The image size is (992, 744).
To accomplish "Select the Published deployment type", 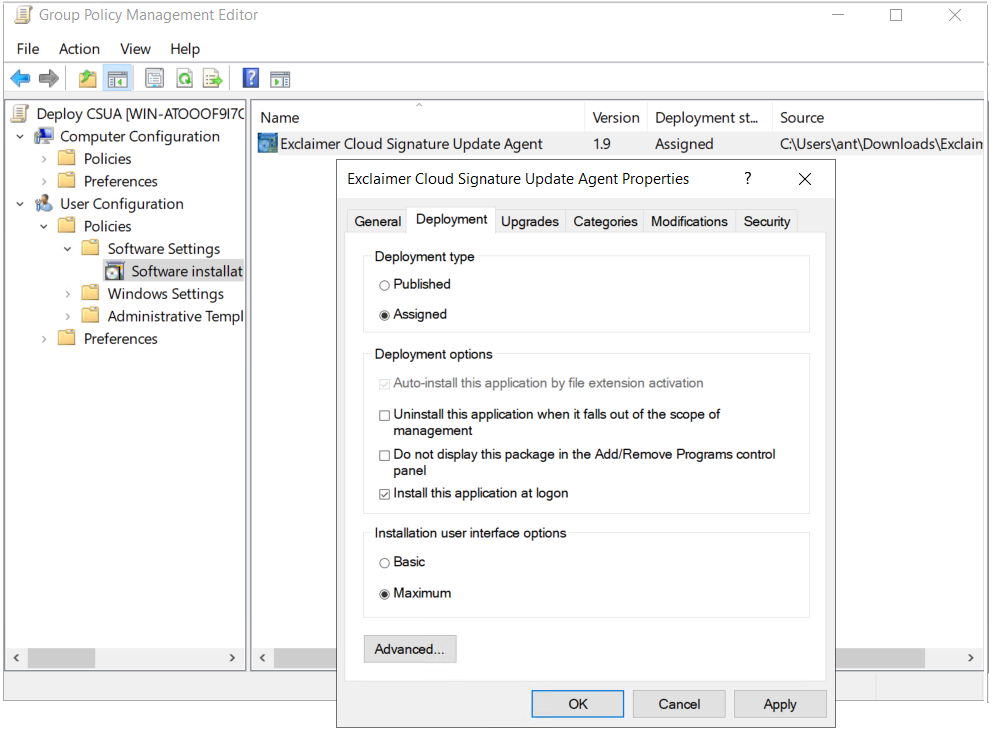I will [x=384, y=285].
